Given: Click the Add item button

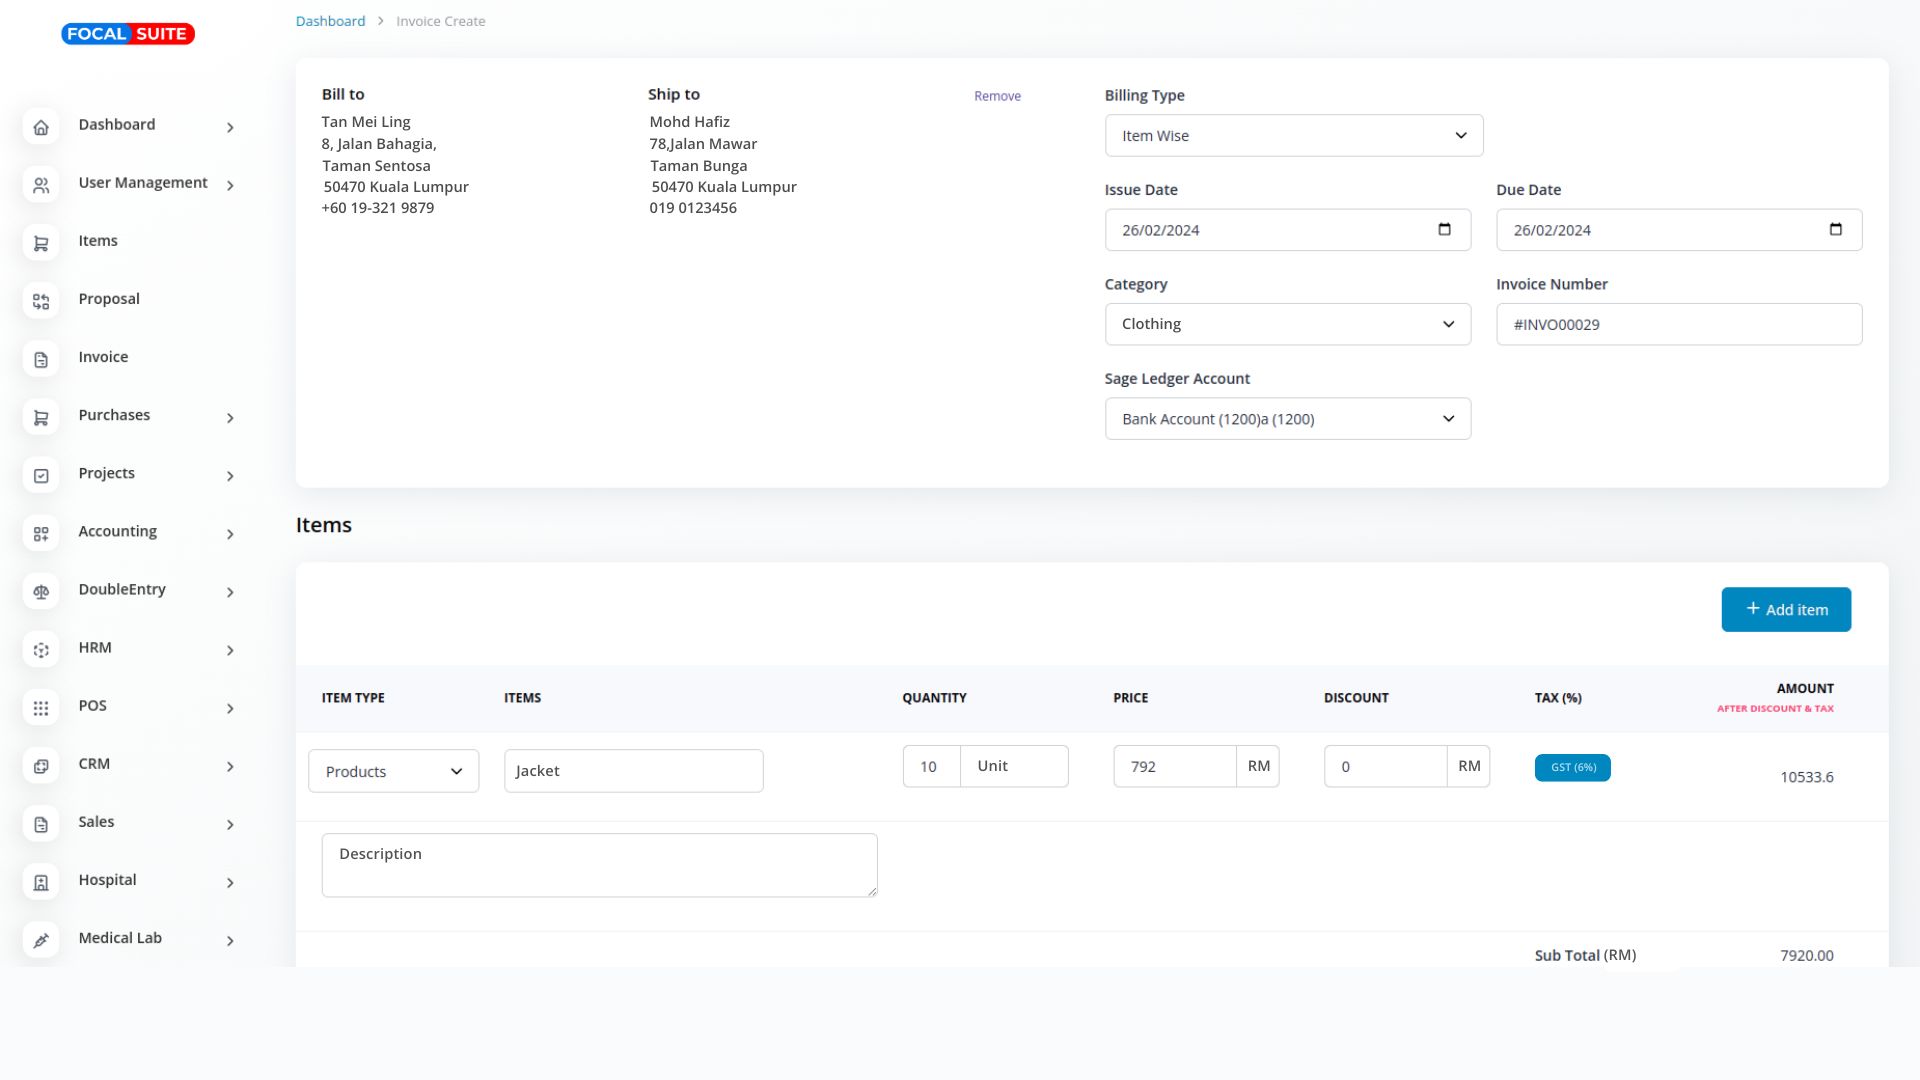Looking at the screenshot, I should click(1786, 610).
